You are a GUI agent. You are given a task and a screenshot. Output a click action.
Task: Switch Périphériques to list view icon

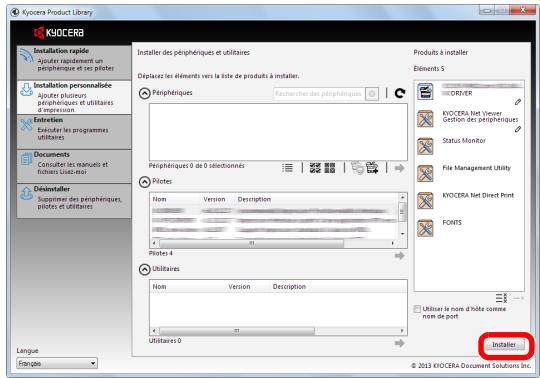(x=288, y=168)
